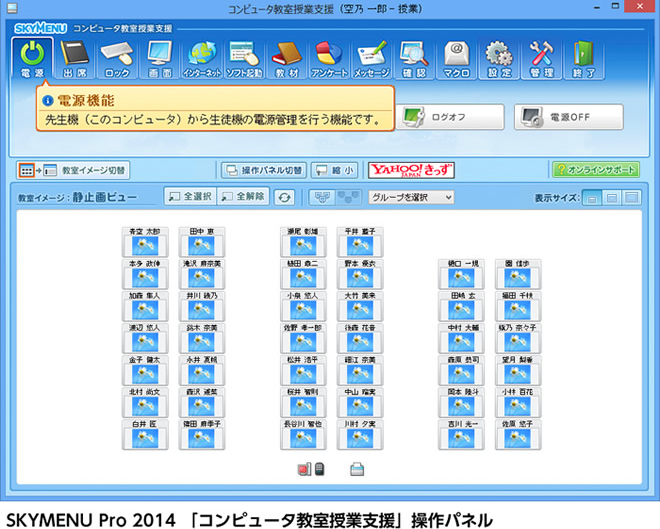Click 全選択 to select all students
The image size is (660, 529).
190,197
